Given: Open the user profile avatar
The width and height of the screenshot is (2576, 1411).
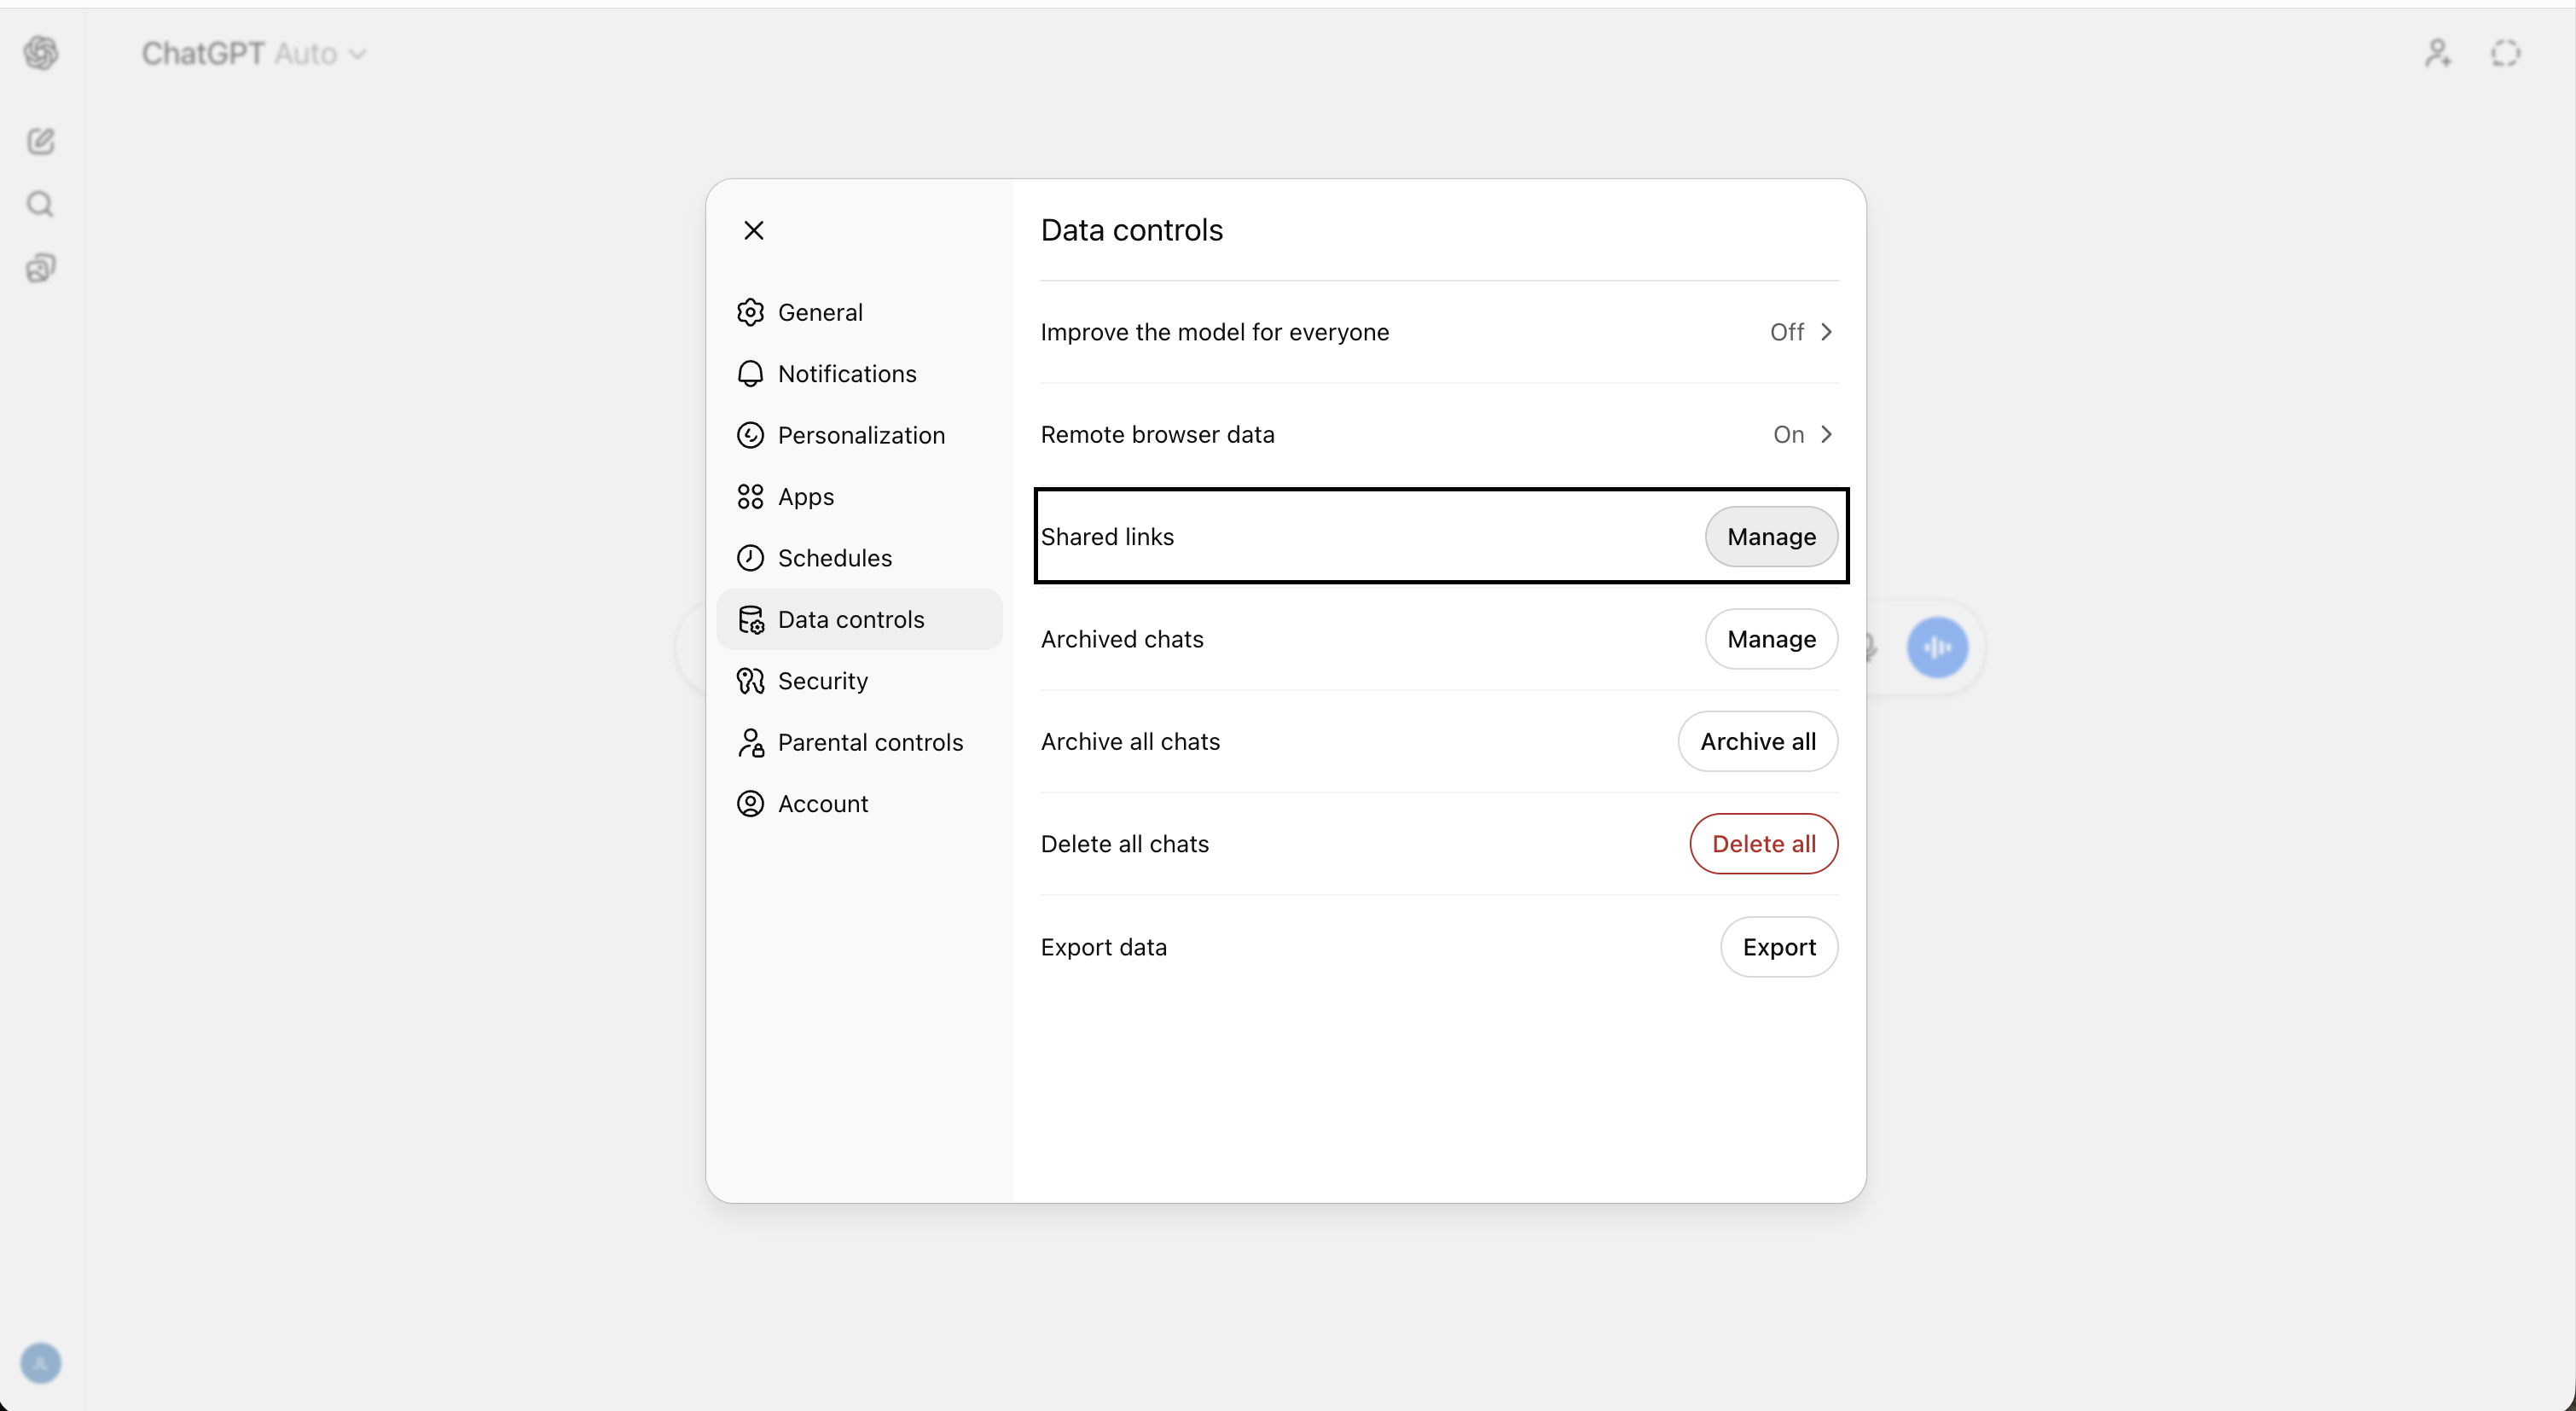Looking at the screenshot, I should pyautogui.click(x=41, y=1363).
